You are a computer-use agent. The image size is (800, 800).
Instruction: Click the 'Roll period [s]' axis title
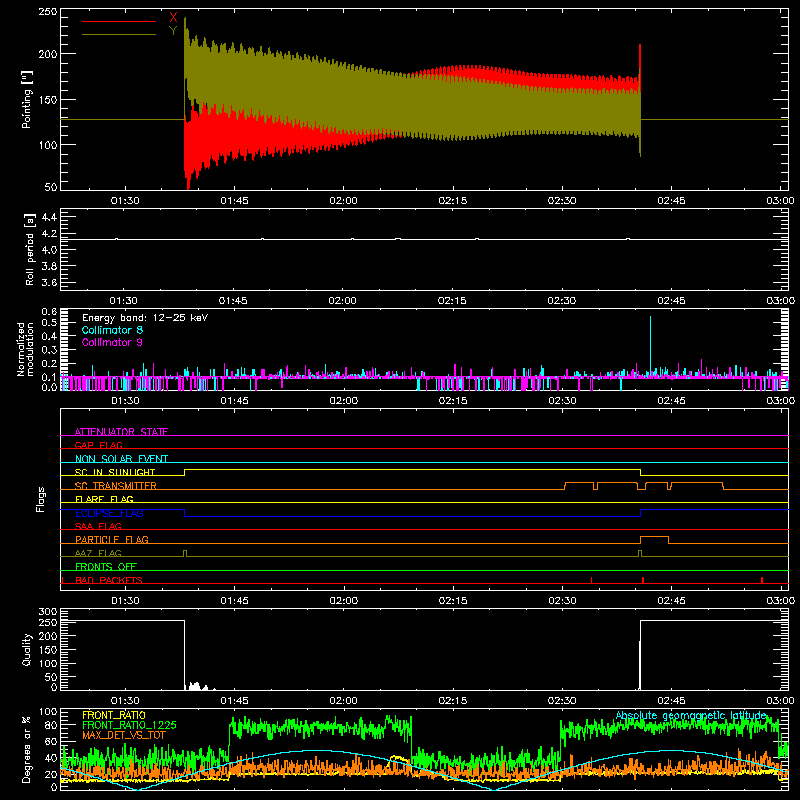coord(29,249)
